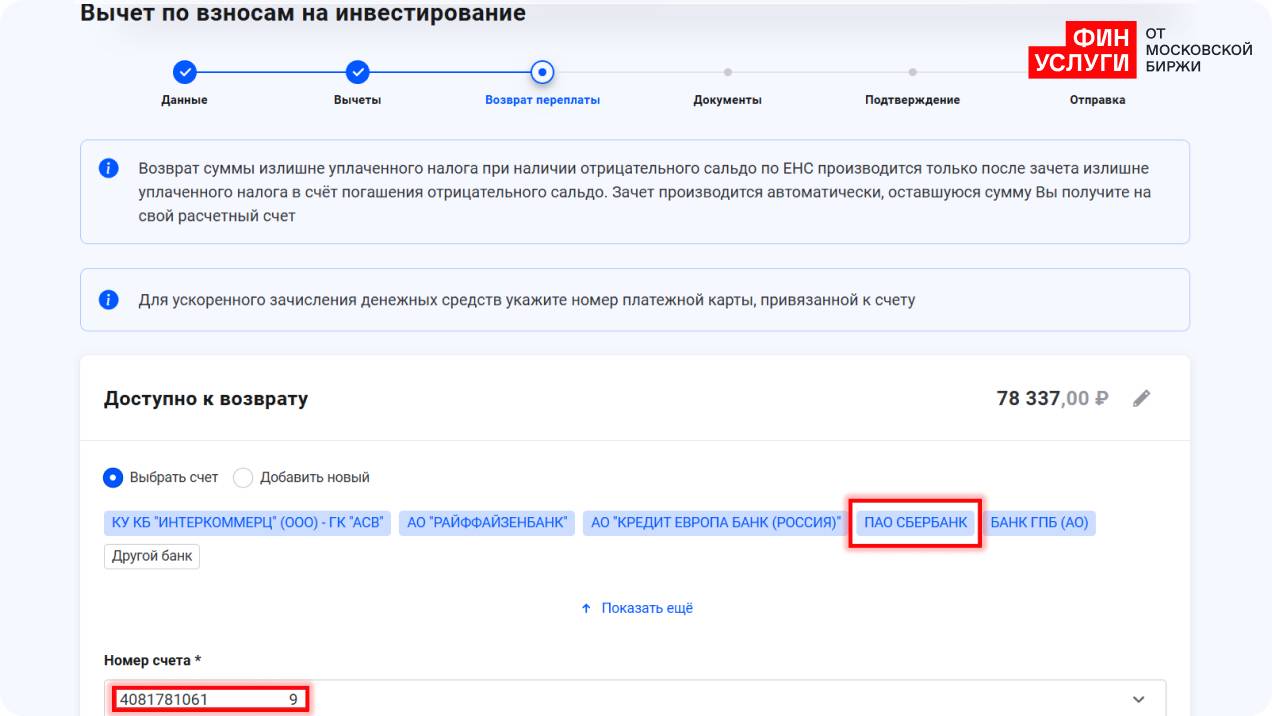Viewport: 1272px width, 716px height.
Task: Click the step dot above Подтверждение
Action: (x=912, y=72)
